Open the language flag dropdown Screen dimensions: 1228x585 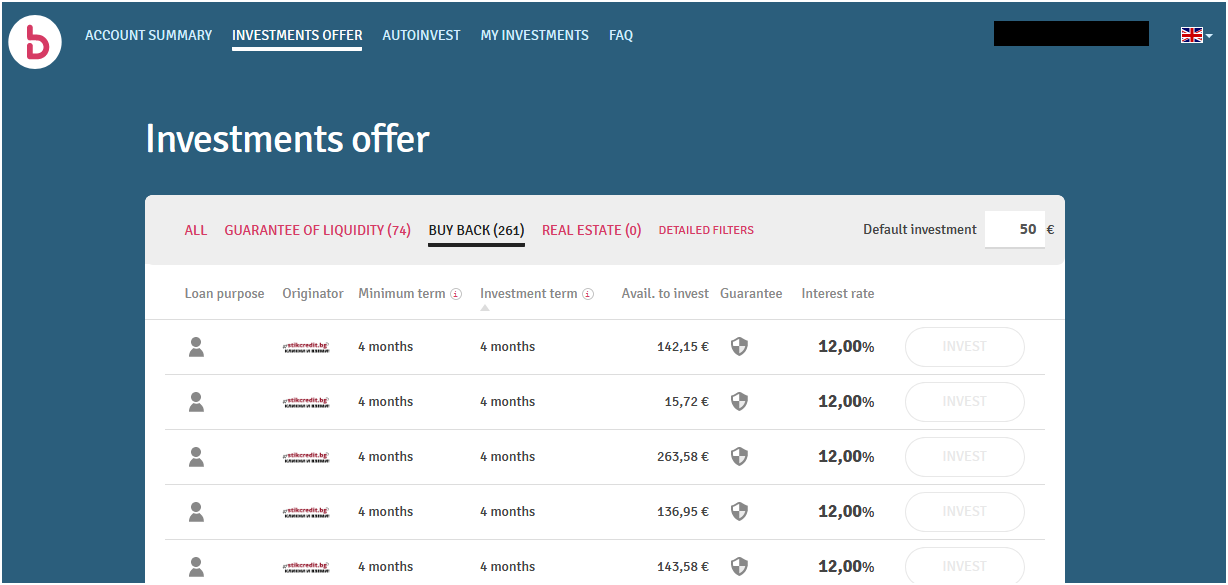[x=1196, y=35]
